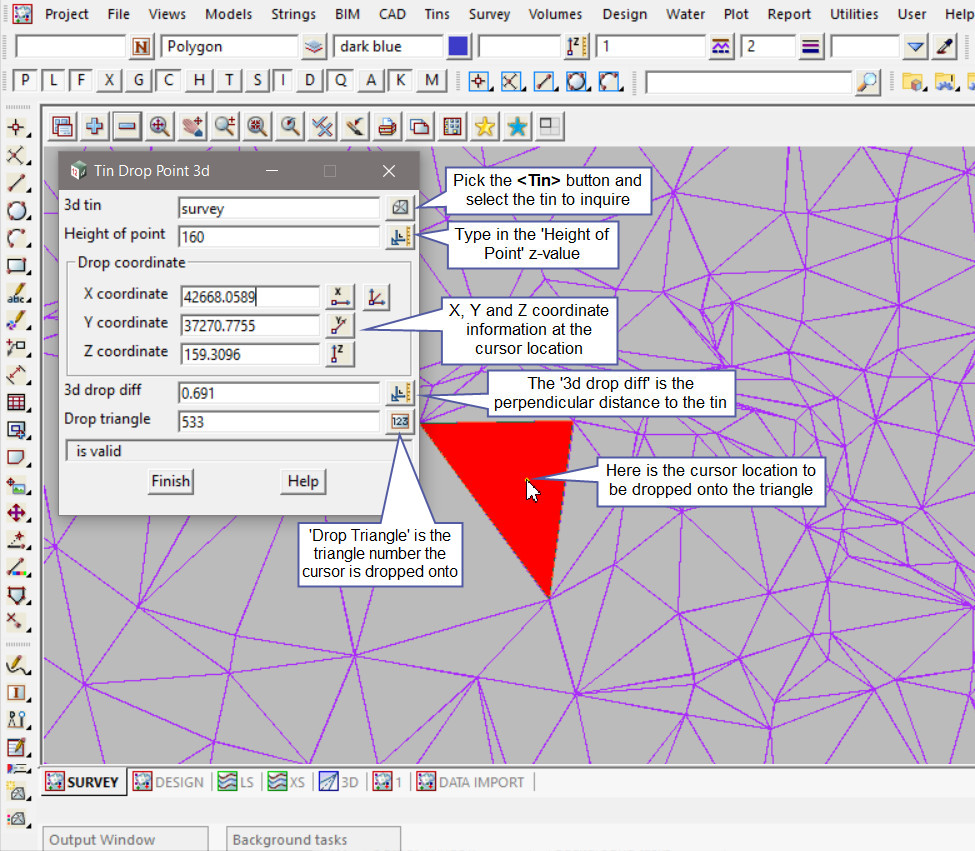Screen dimensions: 975x851
Task: Open the Tins menu
Action: 436,14
